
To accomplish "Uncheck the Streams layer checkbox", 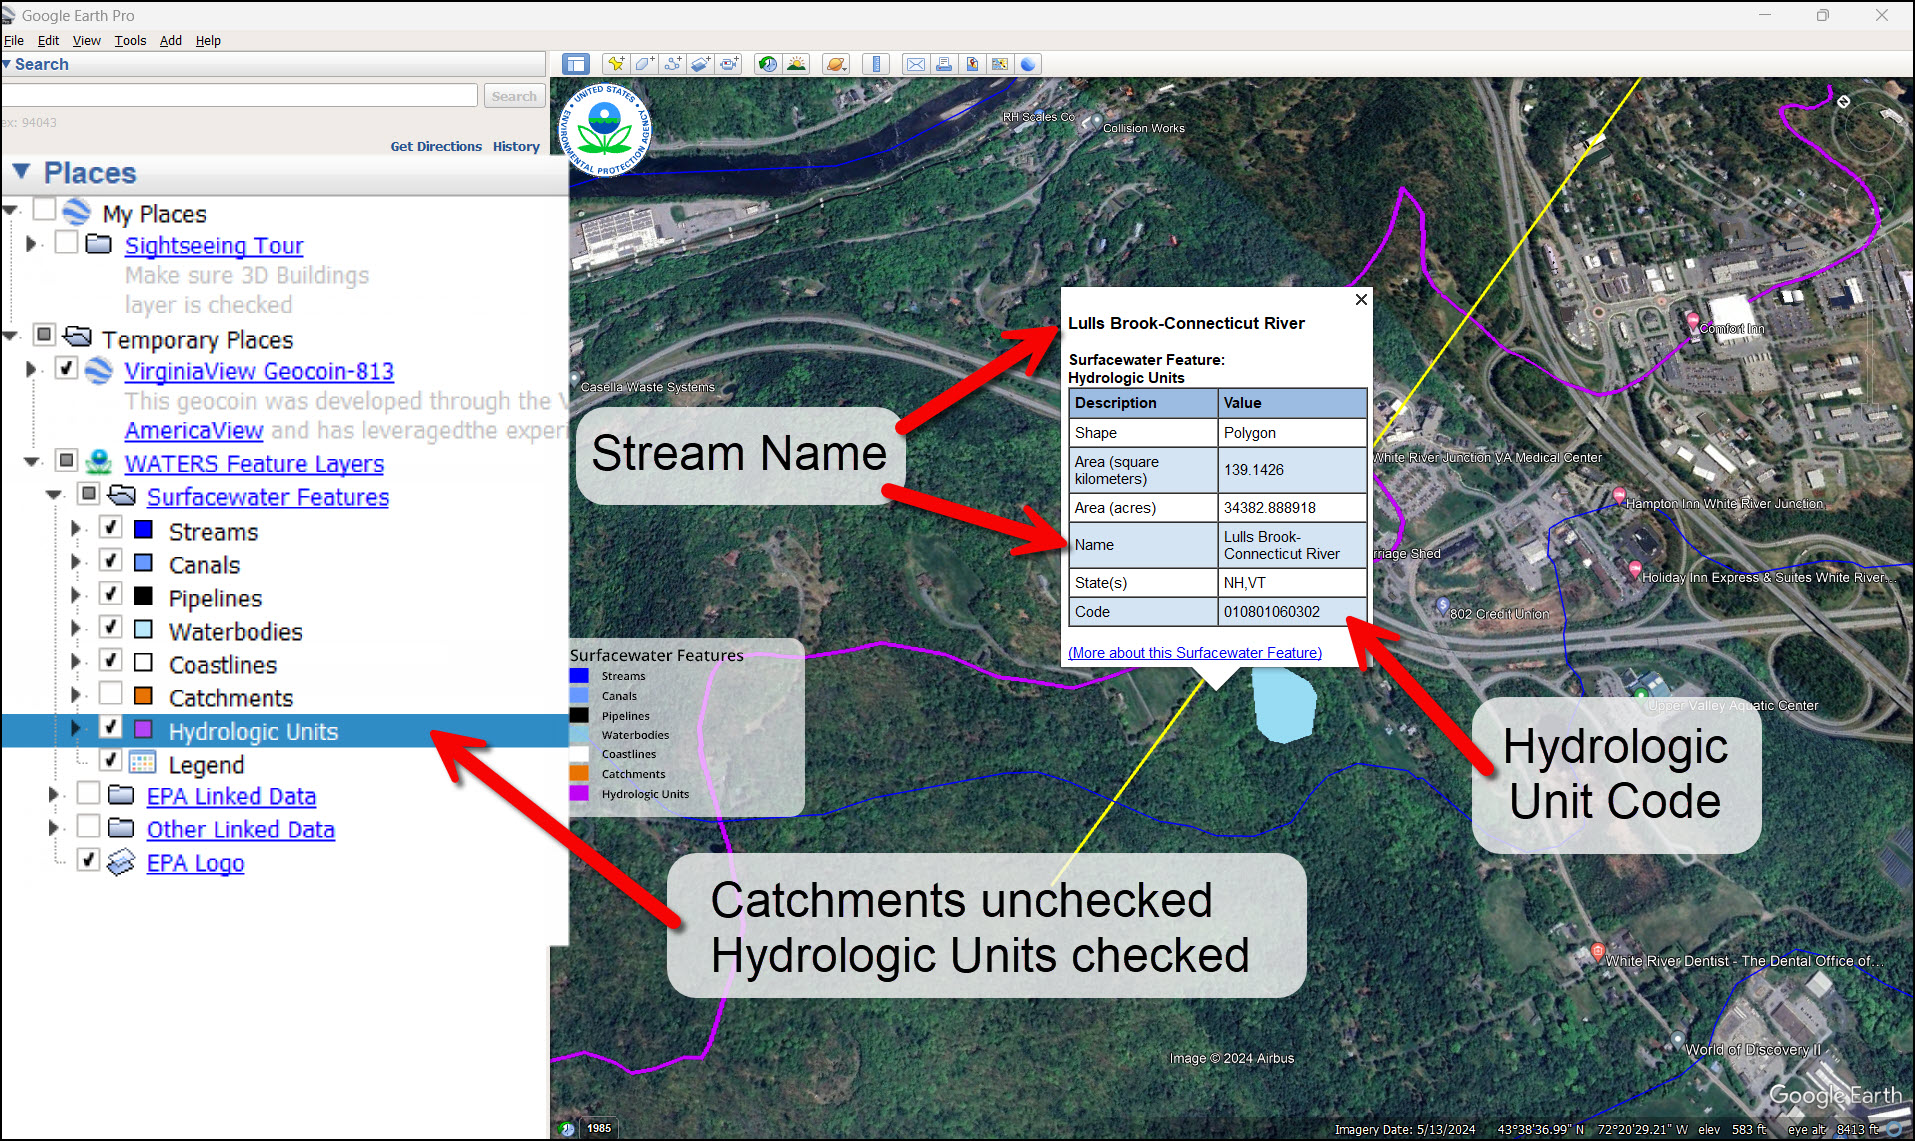I will pos(111,528).
